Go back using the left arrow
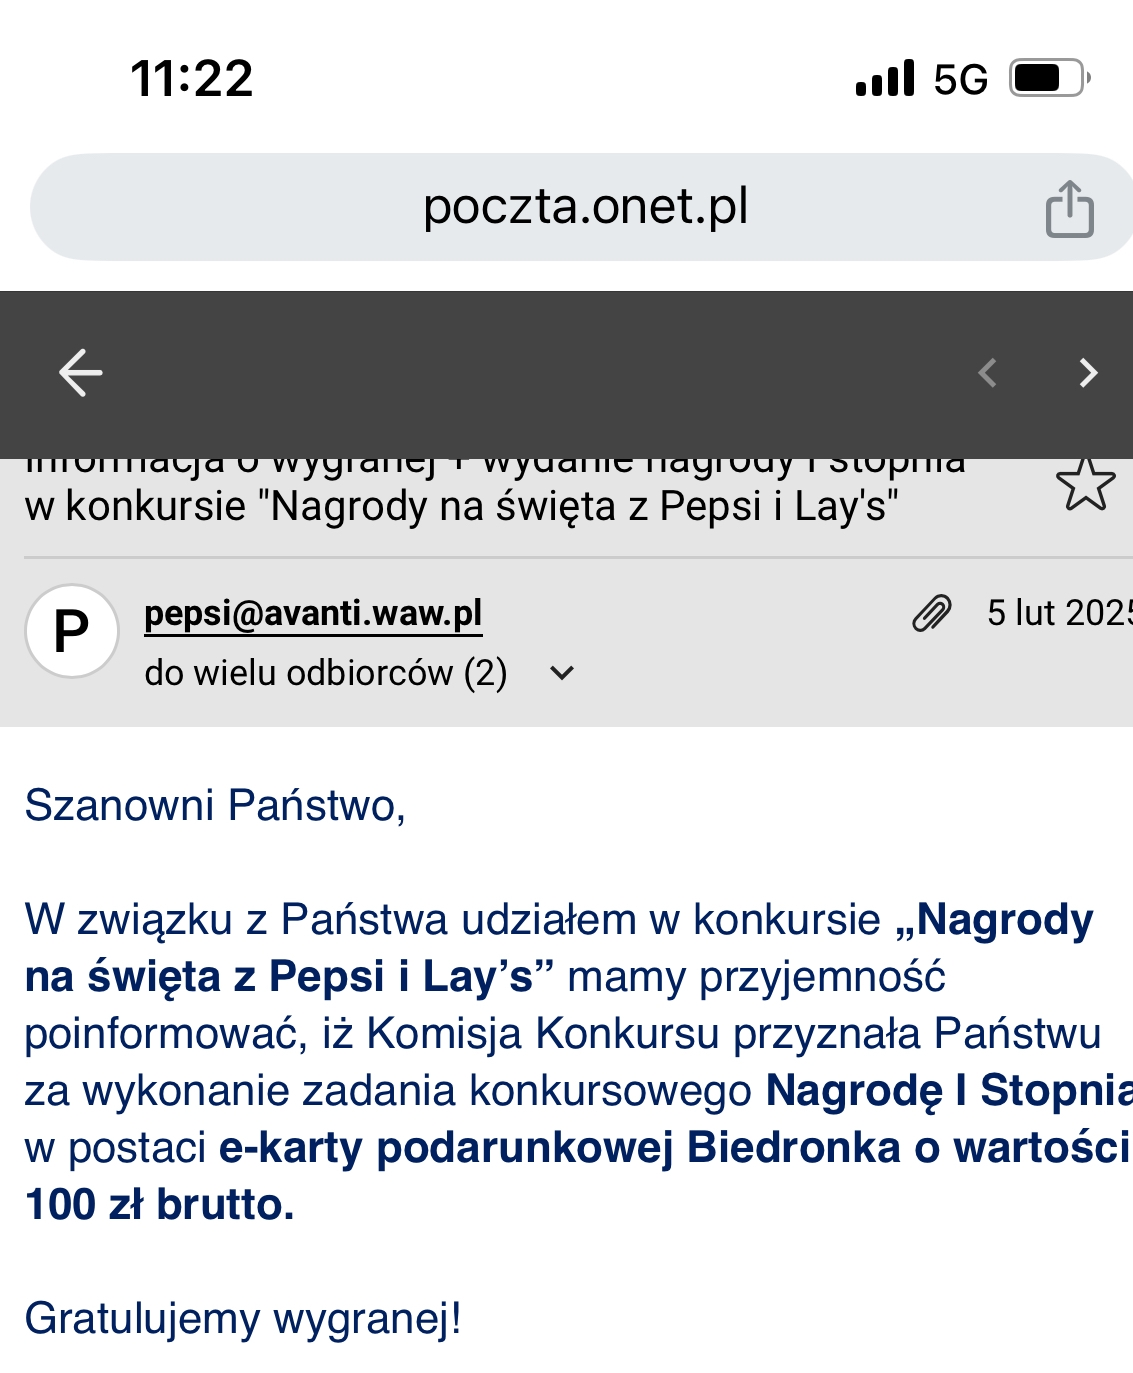 pos(81,373)
